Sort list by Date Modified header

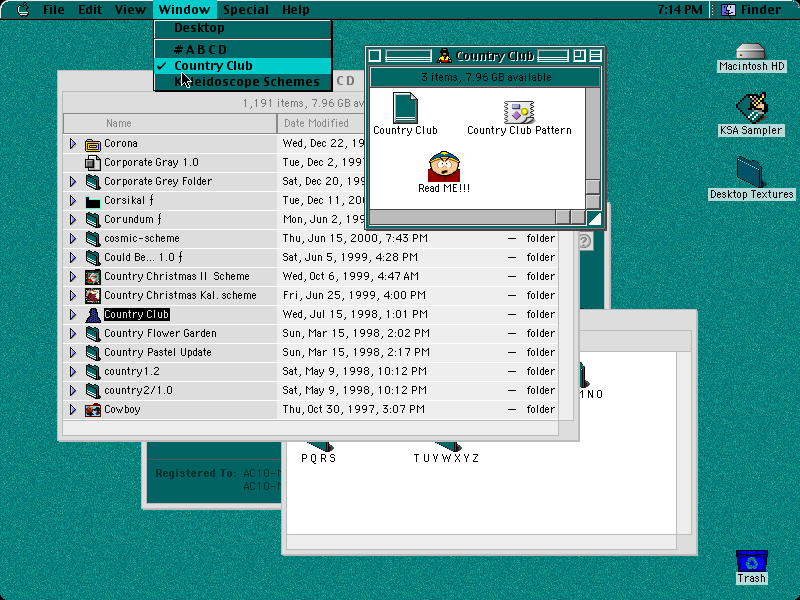(321, 123)
